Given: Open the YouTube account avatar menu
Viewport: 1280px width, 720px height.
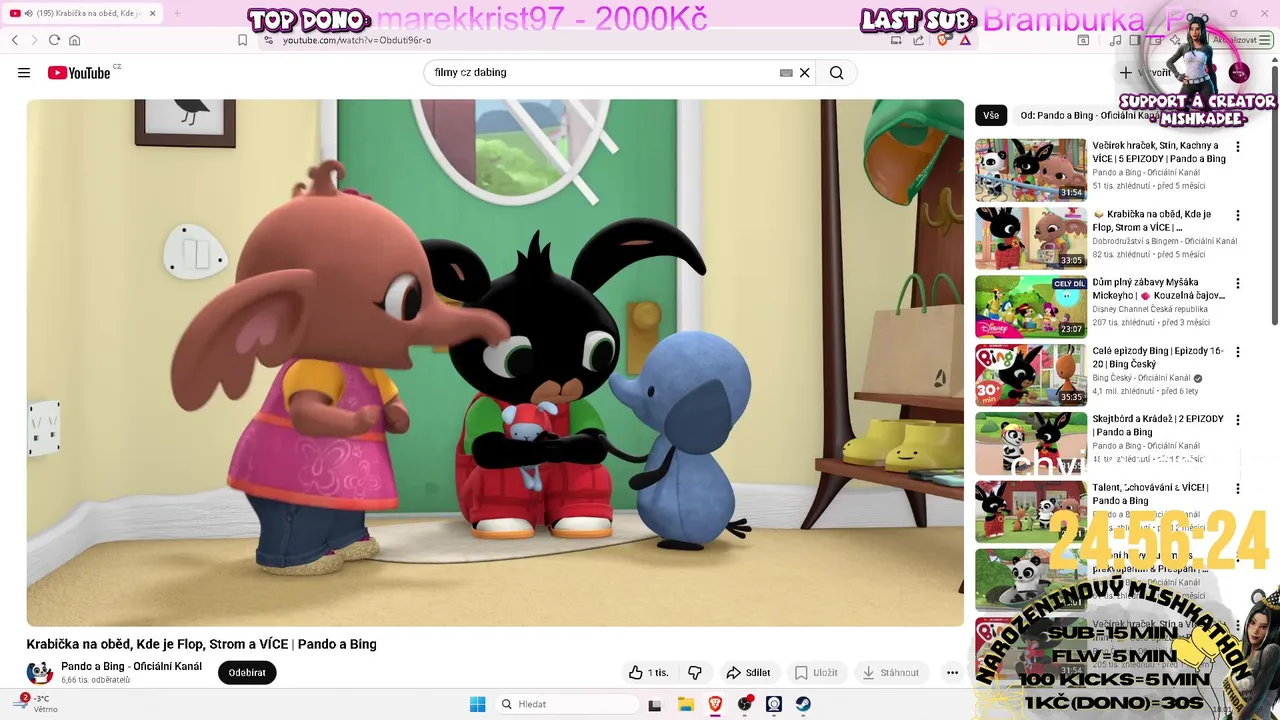Looking at the screenshot, I should tap(1239, 73).
